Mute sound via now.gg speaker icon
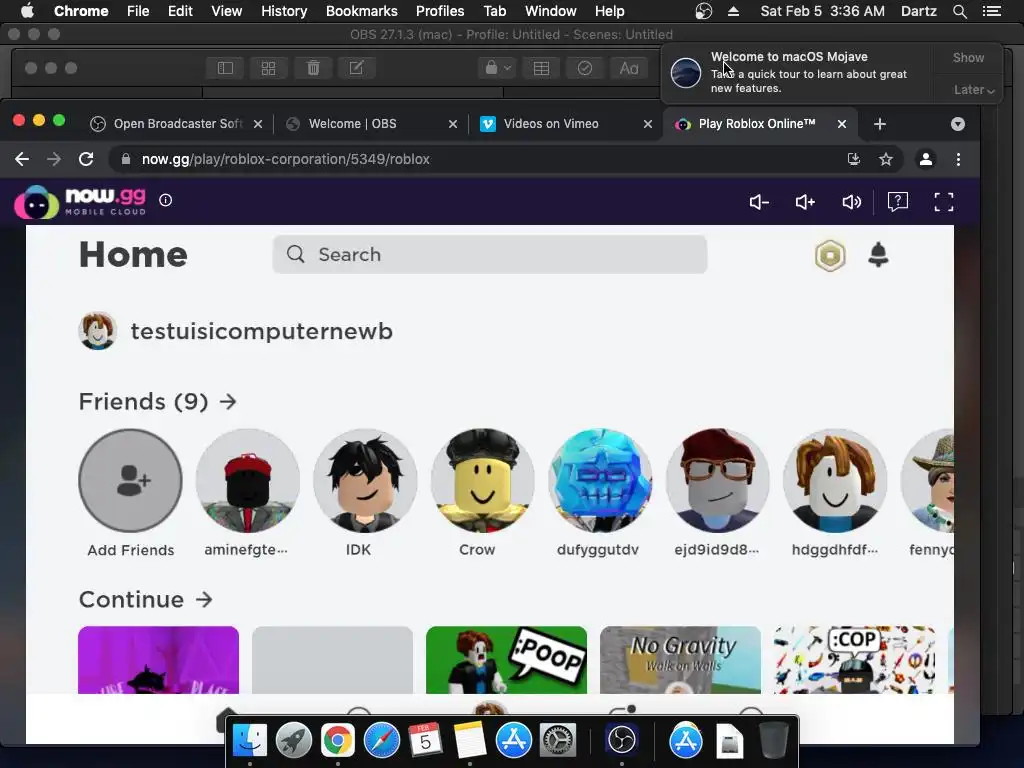1024x768 pixels. [852, 202]
